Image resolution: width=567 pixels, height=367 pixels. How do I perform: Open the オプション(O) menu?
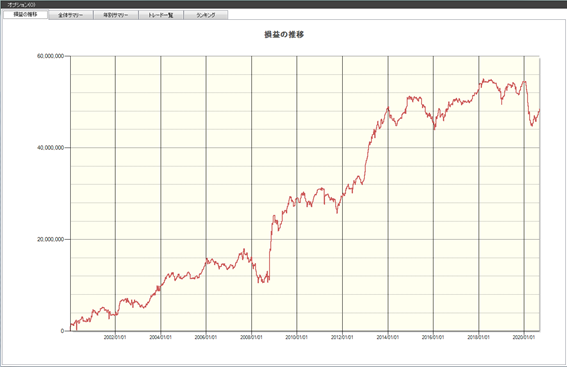pos(21,5)
